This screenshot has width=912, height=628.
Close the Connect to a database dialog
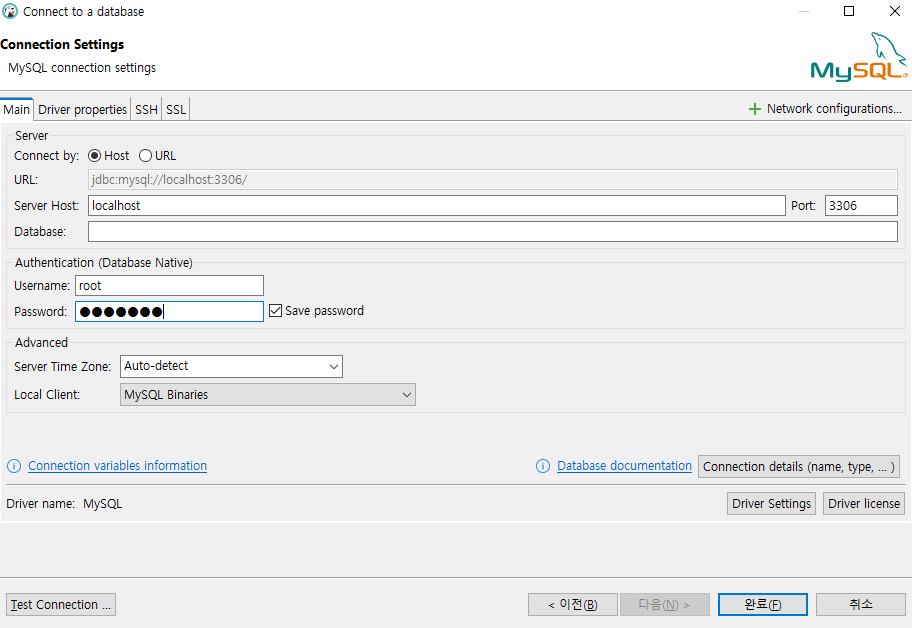point(895,11)
